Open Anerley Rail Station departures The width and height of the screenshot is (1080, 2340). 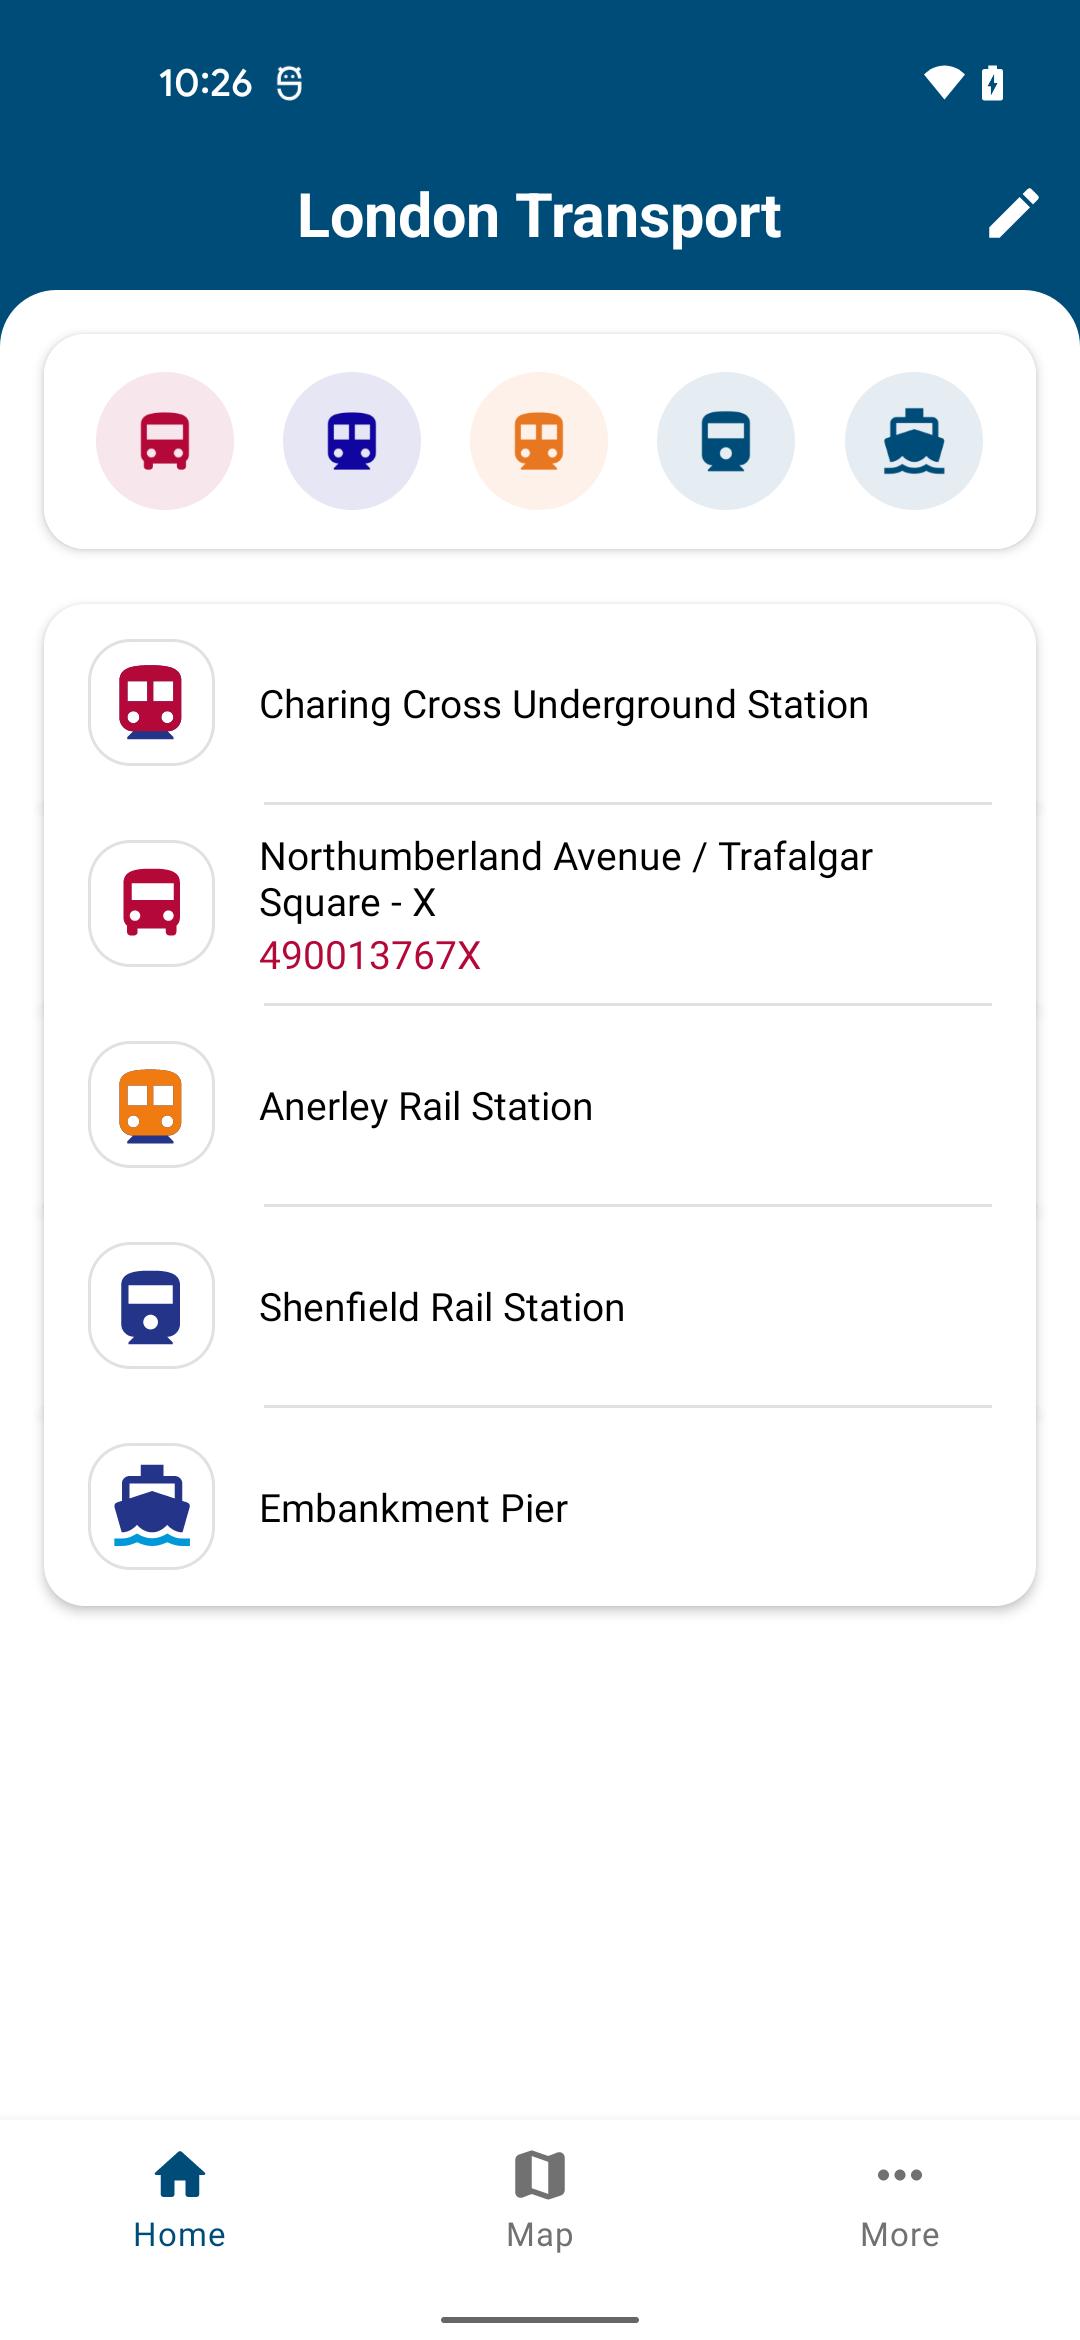click(540, 1106)
